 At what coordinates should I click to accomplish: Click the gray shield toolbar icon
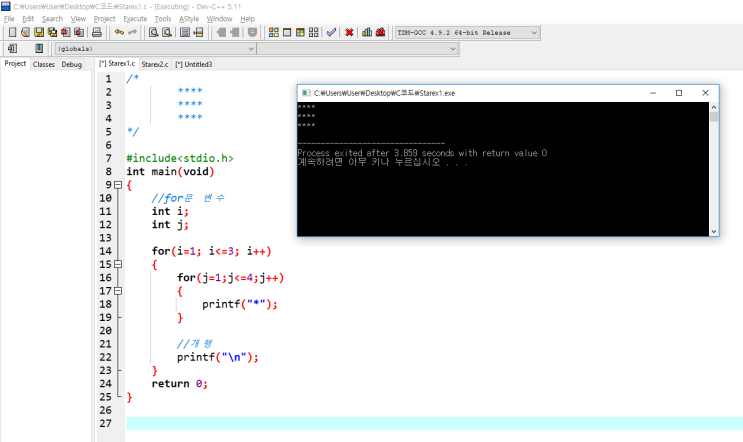(253, 32)
